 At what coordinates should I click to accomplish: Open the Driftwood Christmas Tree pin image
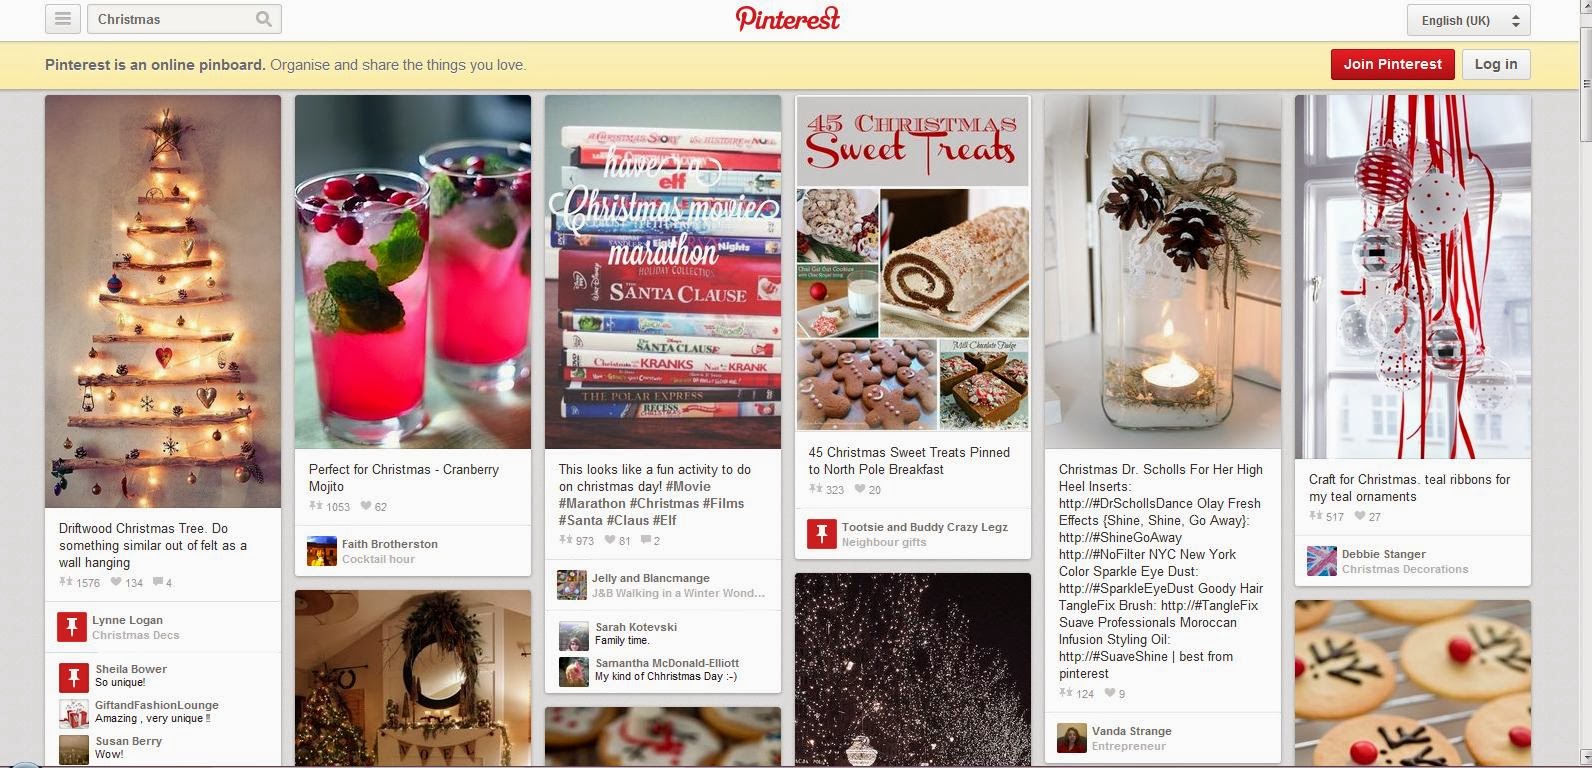point(163,301)
